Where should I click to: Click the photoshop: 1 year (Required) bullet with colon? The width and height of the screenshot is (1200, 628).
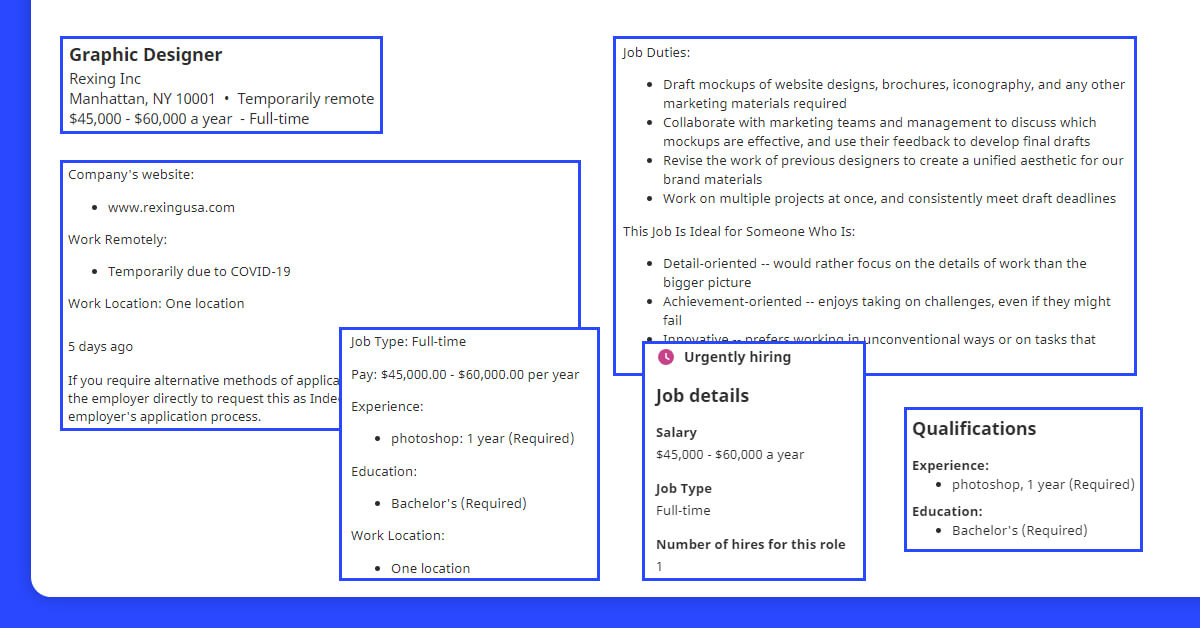pos(483,439)
